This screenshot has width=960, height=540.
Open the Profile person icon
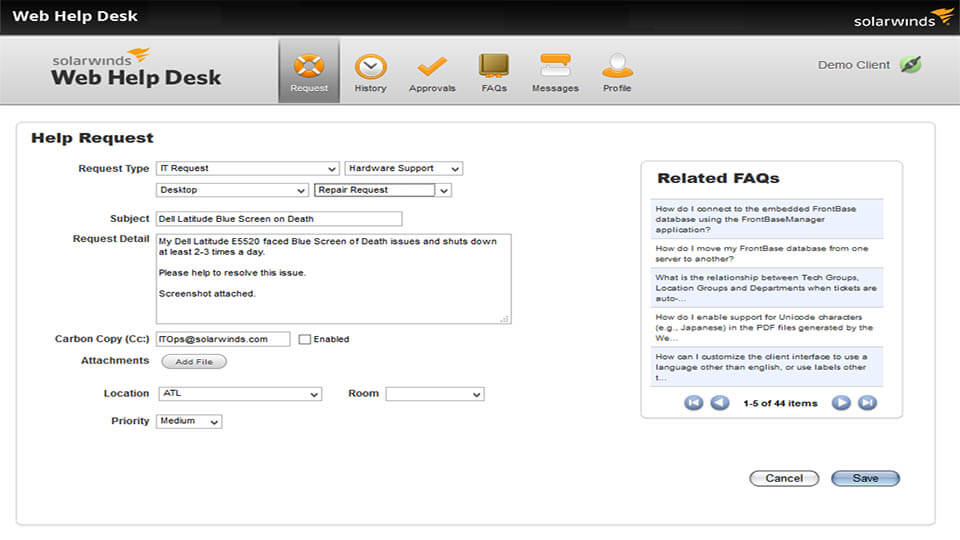(617, 66)
